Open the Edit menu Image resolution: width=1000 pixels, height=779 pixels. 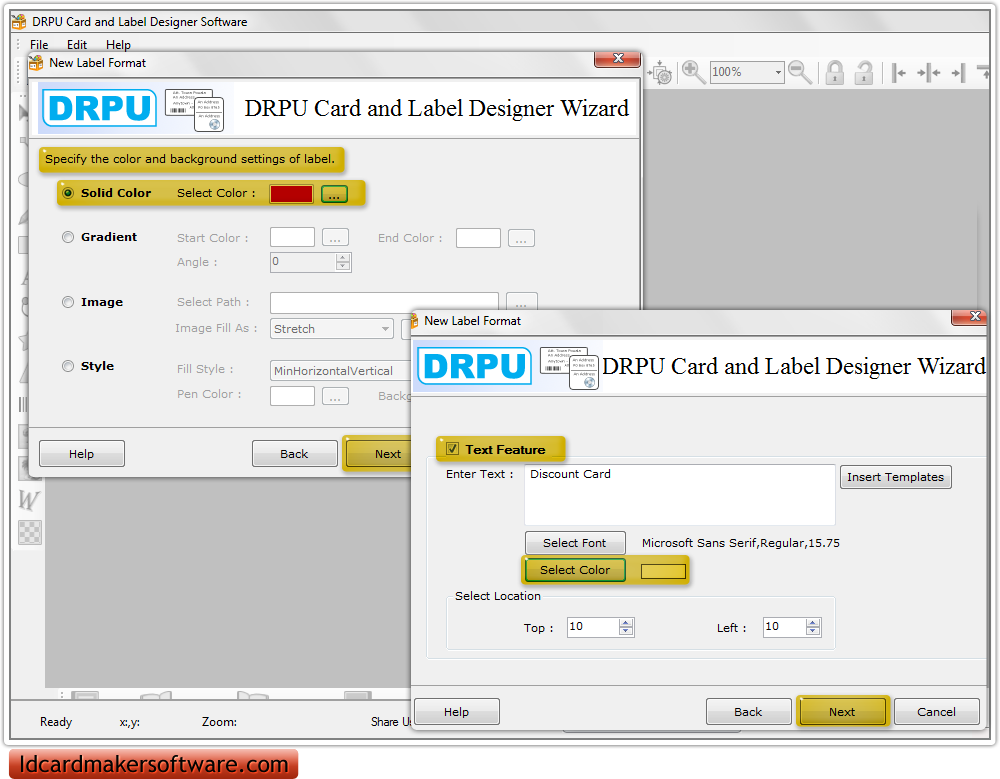tap(76, 44)
